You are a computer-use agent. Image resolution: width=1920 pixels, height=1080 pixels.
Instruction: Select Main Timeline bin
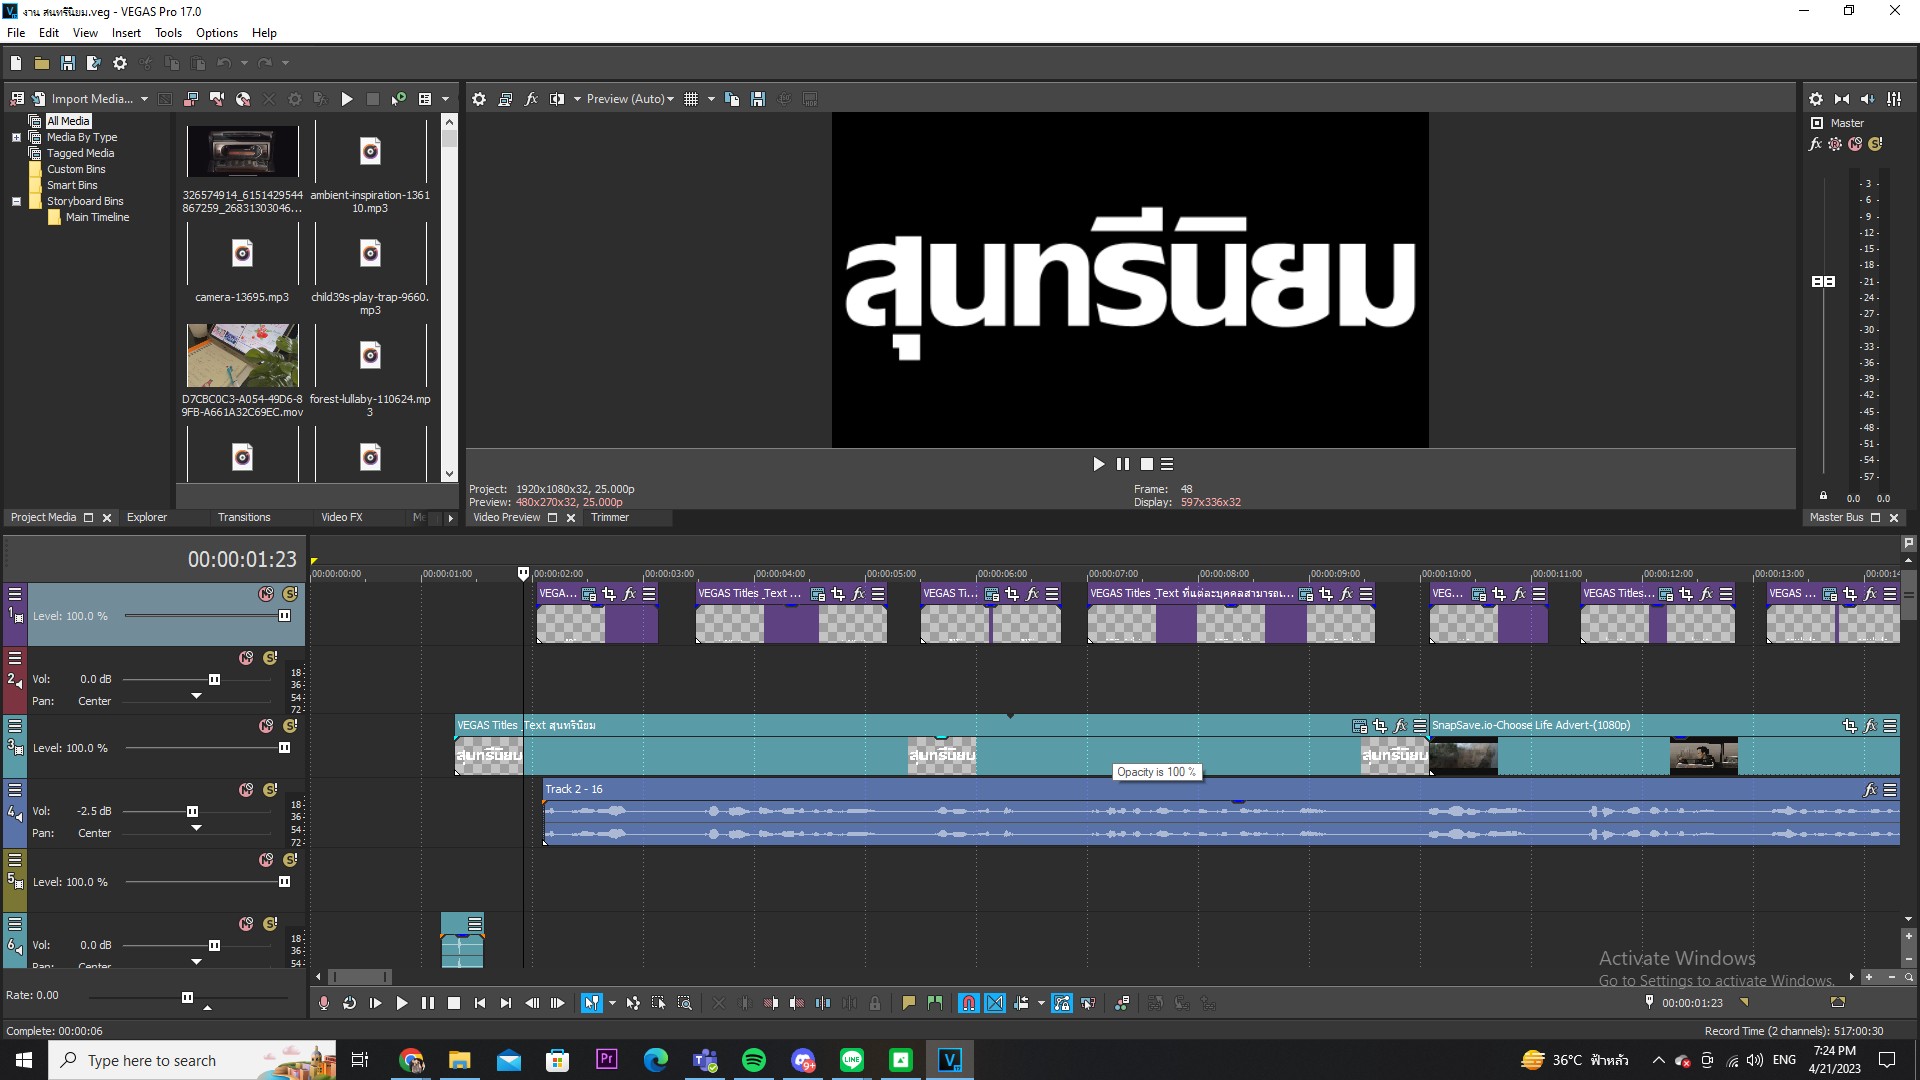[x=97, y=217]
